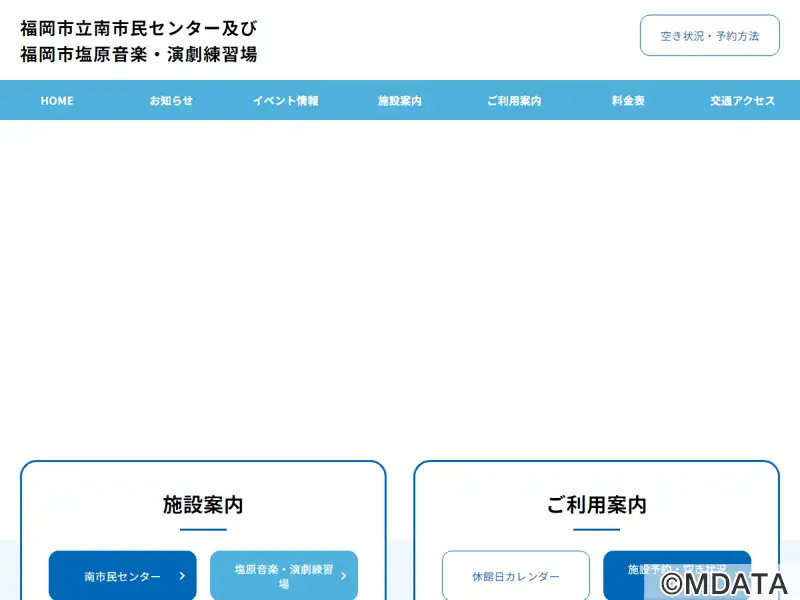Click the chevron arrow on 塩原音楽・演劇練習場

click(343, 576)
